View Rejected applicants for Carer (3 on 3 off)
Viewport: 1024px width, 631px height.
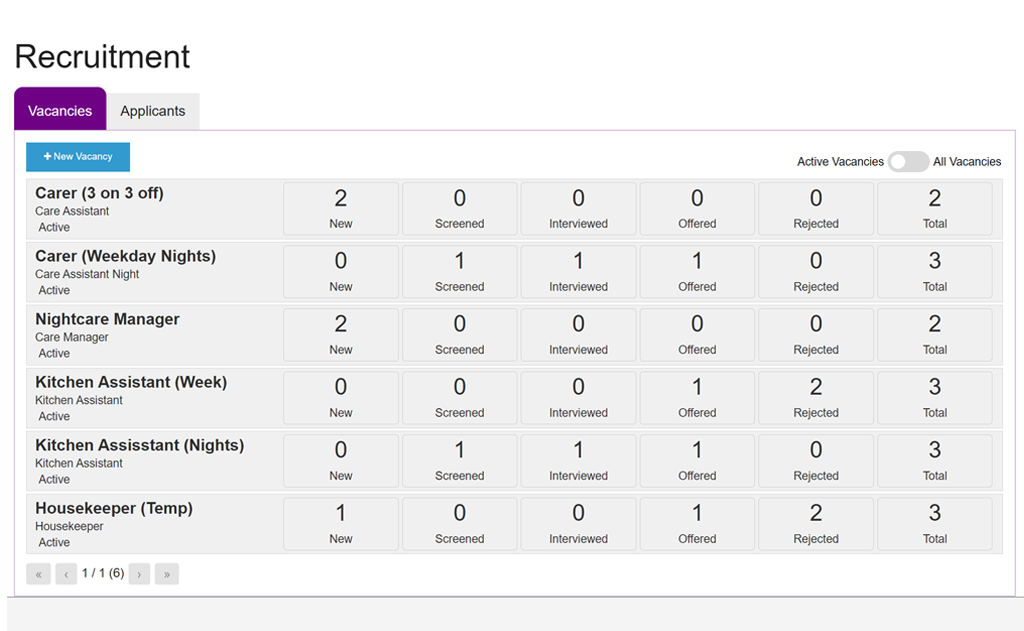[816, 209]
